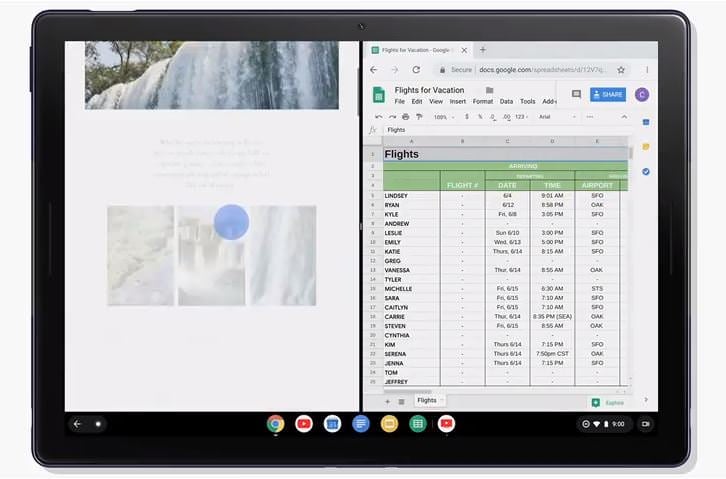Reload the spreadsheet page
726x479 pixels.
click(x=416, y=70)
